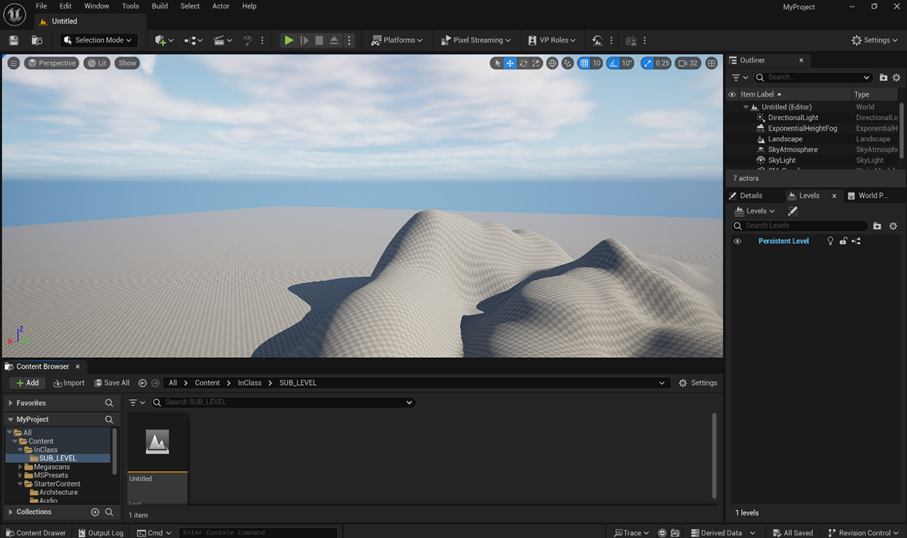Screen dimensions: 907x538
Task: Open the Levels dropdown menu in the Levels panel
Action: pyautogui.click(x=754, y=211)
